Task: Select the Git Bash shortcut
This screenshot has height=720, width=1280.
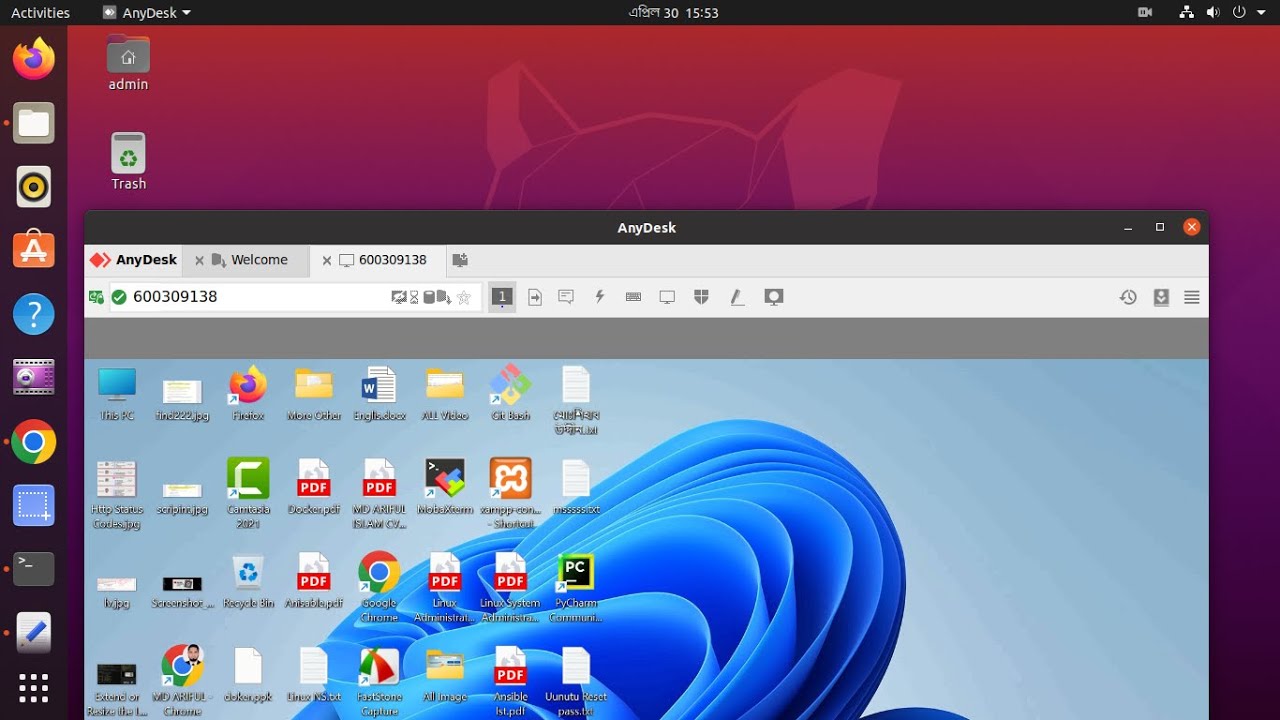Action: coord(510,393)
